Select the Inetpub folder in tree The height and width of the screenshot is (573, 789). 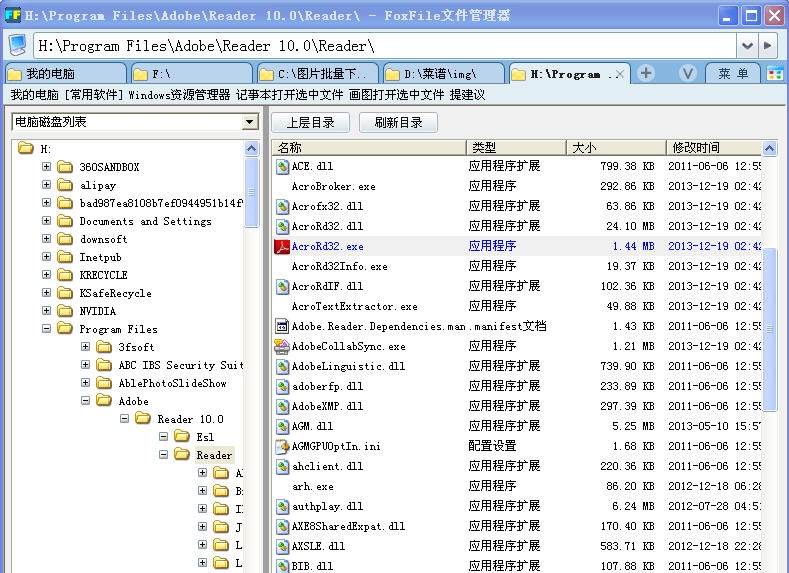pyautogui.click(x=100, y=257)
